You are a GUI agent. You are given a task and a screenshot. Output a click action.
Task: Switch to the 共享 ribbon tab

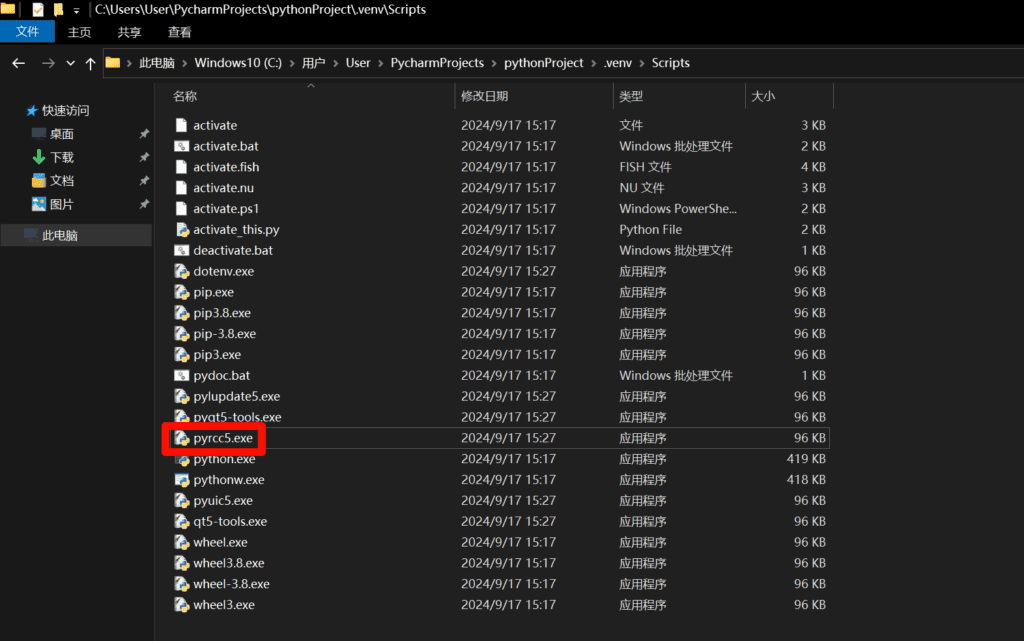click(x=130, y=32)
